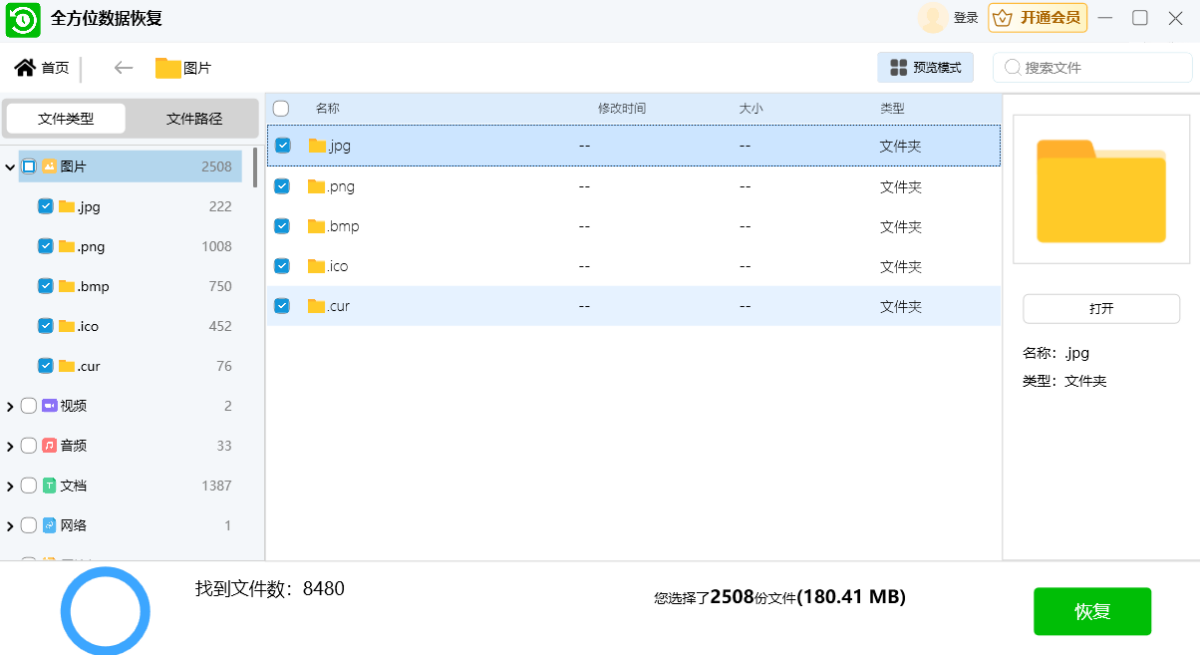This screenshot has width=1200, height=655.
Task: Click the sidebar vertical scrollbar
Action: coord(255,168)
